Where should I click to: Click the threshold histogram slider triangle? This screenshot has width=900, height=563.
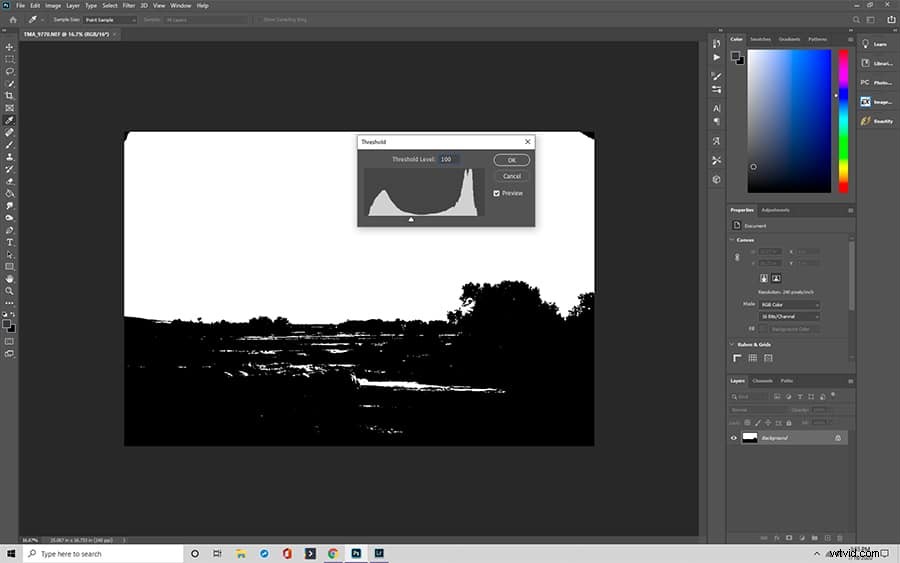pyautogui.click(x=411, y=219)
